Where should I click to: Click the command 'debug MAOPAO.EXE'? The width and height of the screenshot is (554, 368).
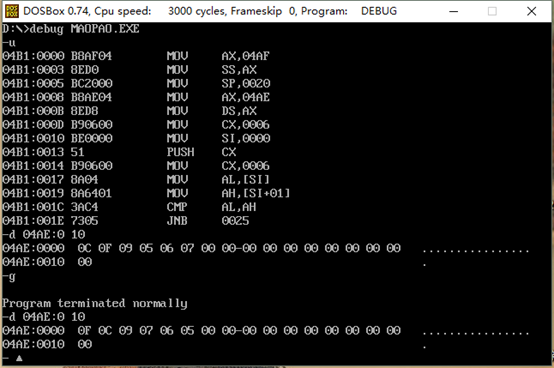(x=84, y=29)
